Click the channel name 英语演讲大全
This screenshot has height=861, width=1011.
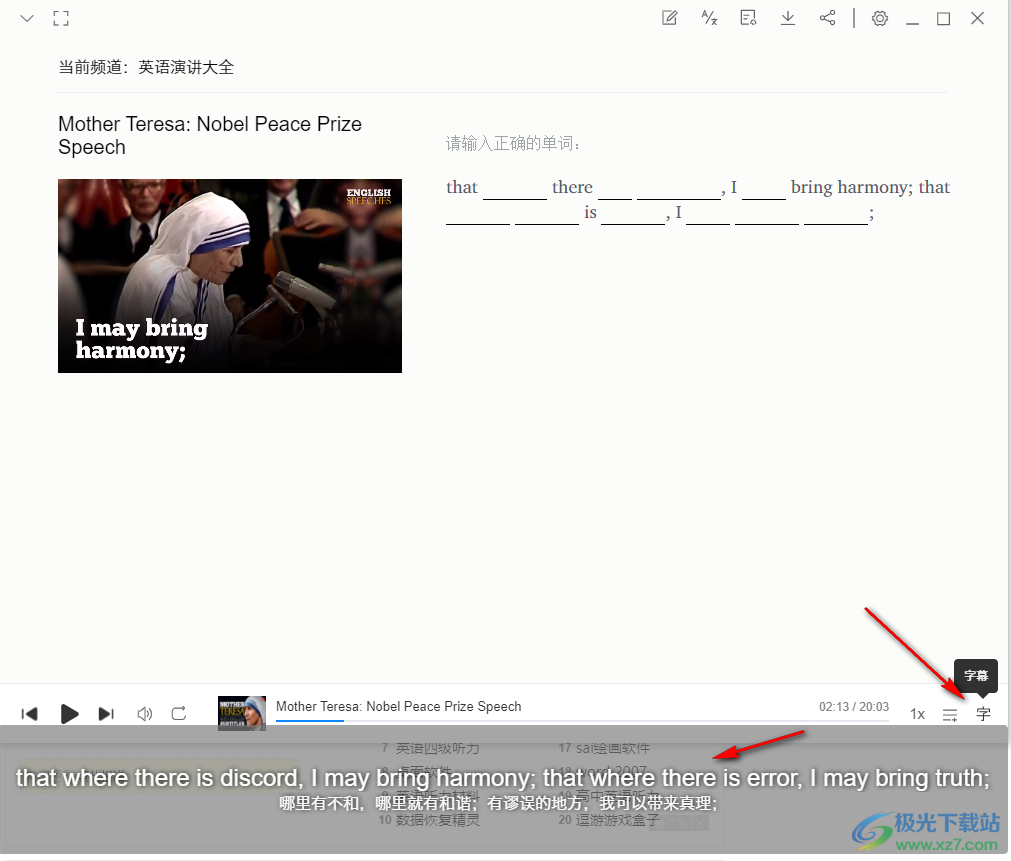186,67
